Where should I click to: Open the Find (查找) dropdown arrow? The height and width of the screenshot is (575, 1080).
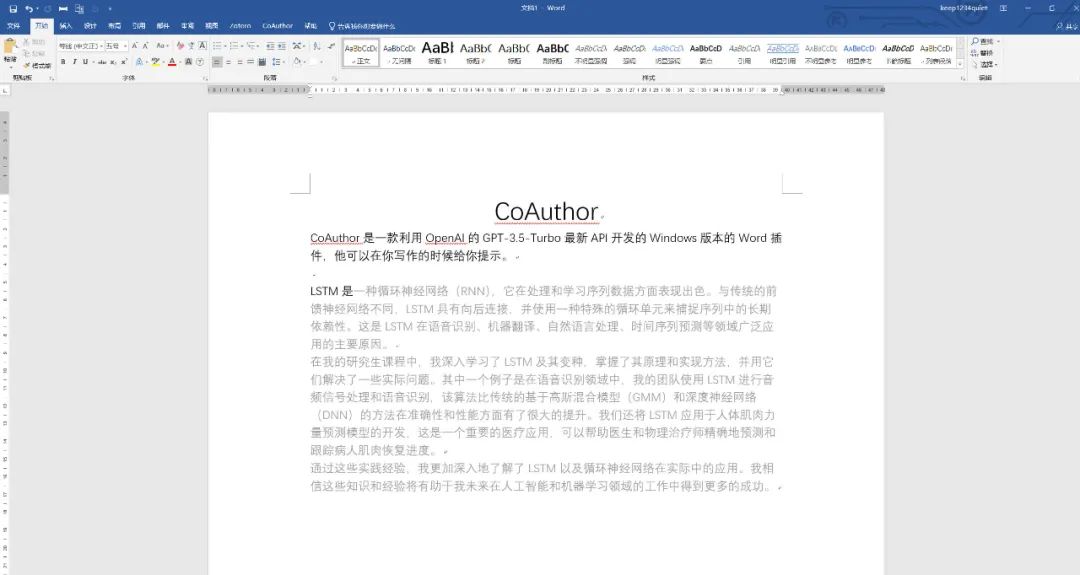click(998, 41)
